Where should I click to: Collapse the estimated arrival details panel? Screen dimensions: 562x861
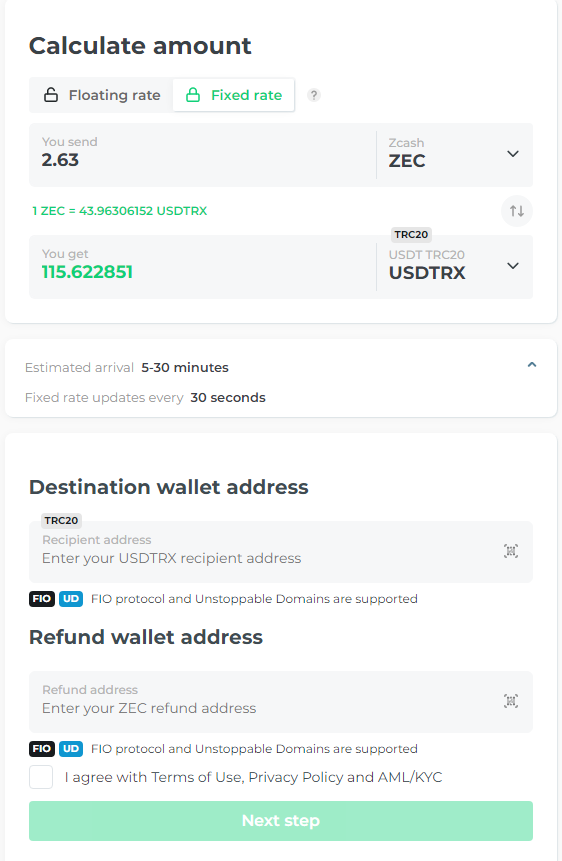pos(532,365)
